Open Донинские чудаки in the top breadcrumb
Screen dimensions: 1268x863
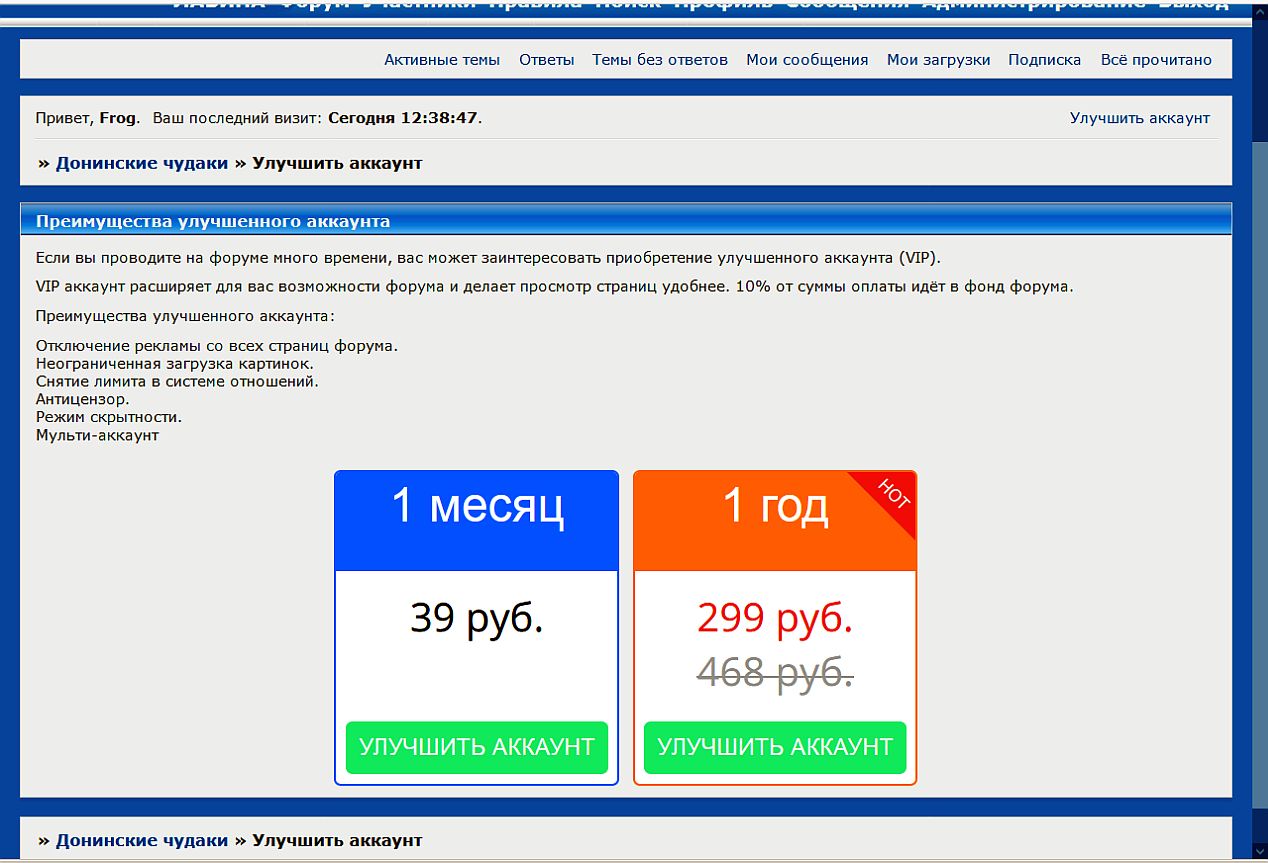click(x=142, y=163)
